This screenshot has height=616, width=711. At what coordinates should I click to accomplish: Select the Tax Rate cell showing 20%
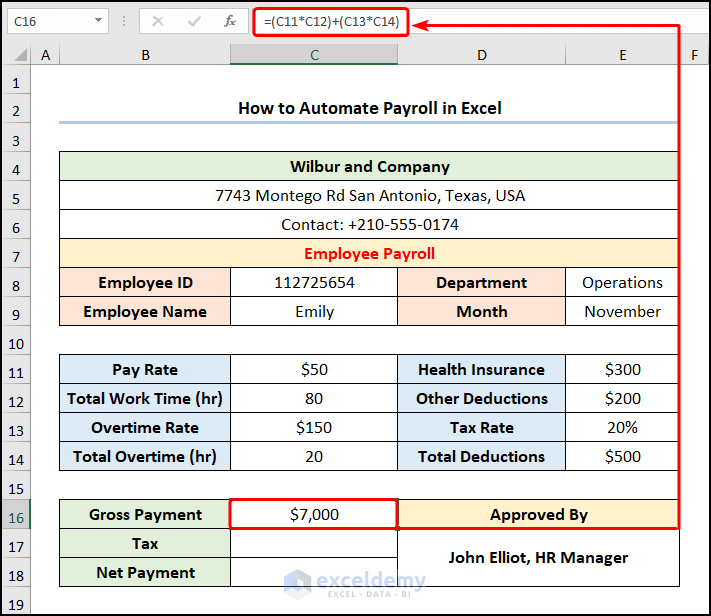pos(622,428)
